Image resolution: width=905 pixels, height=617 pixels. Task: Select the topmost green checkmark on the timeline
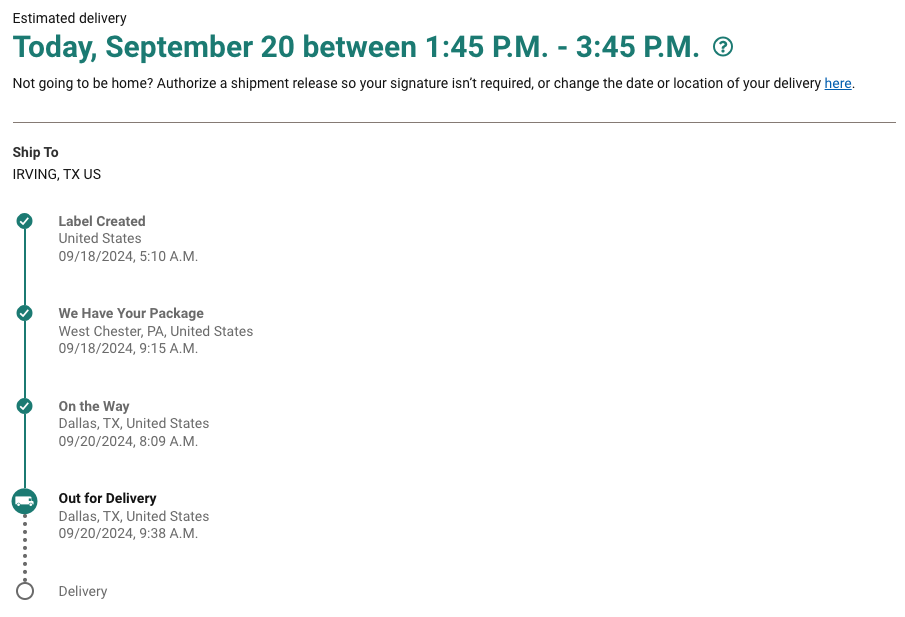(24, 221)
